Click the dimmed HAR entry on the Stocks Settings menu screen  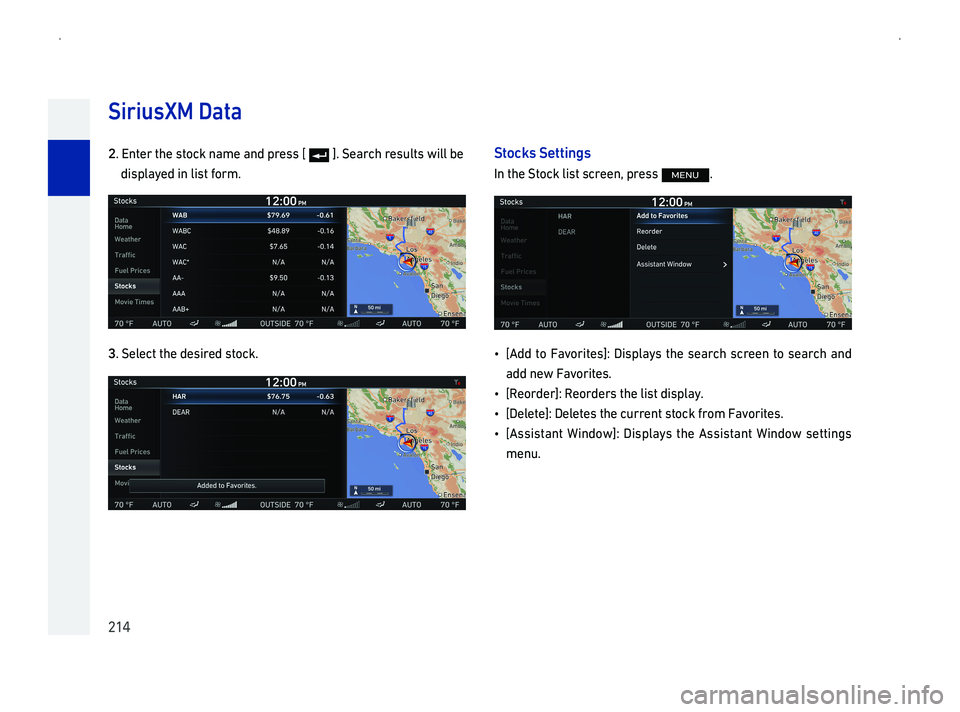pos(565,216)
